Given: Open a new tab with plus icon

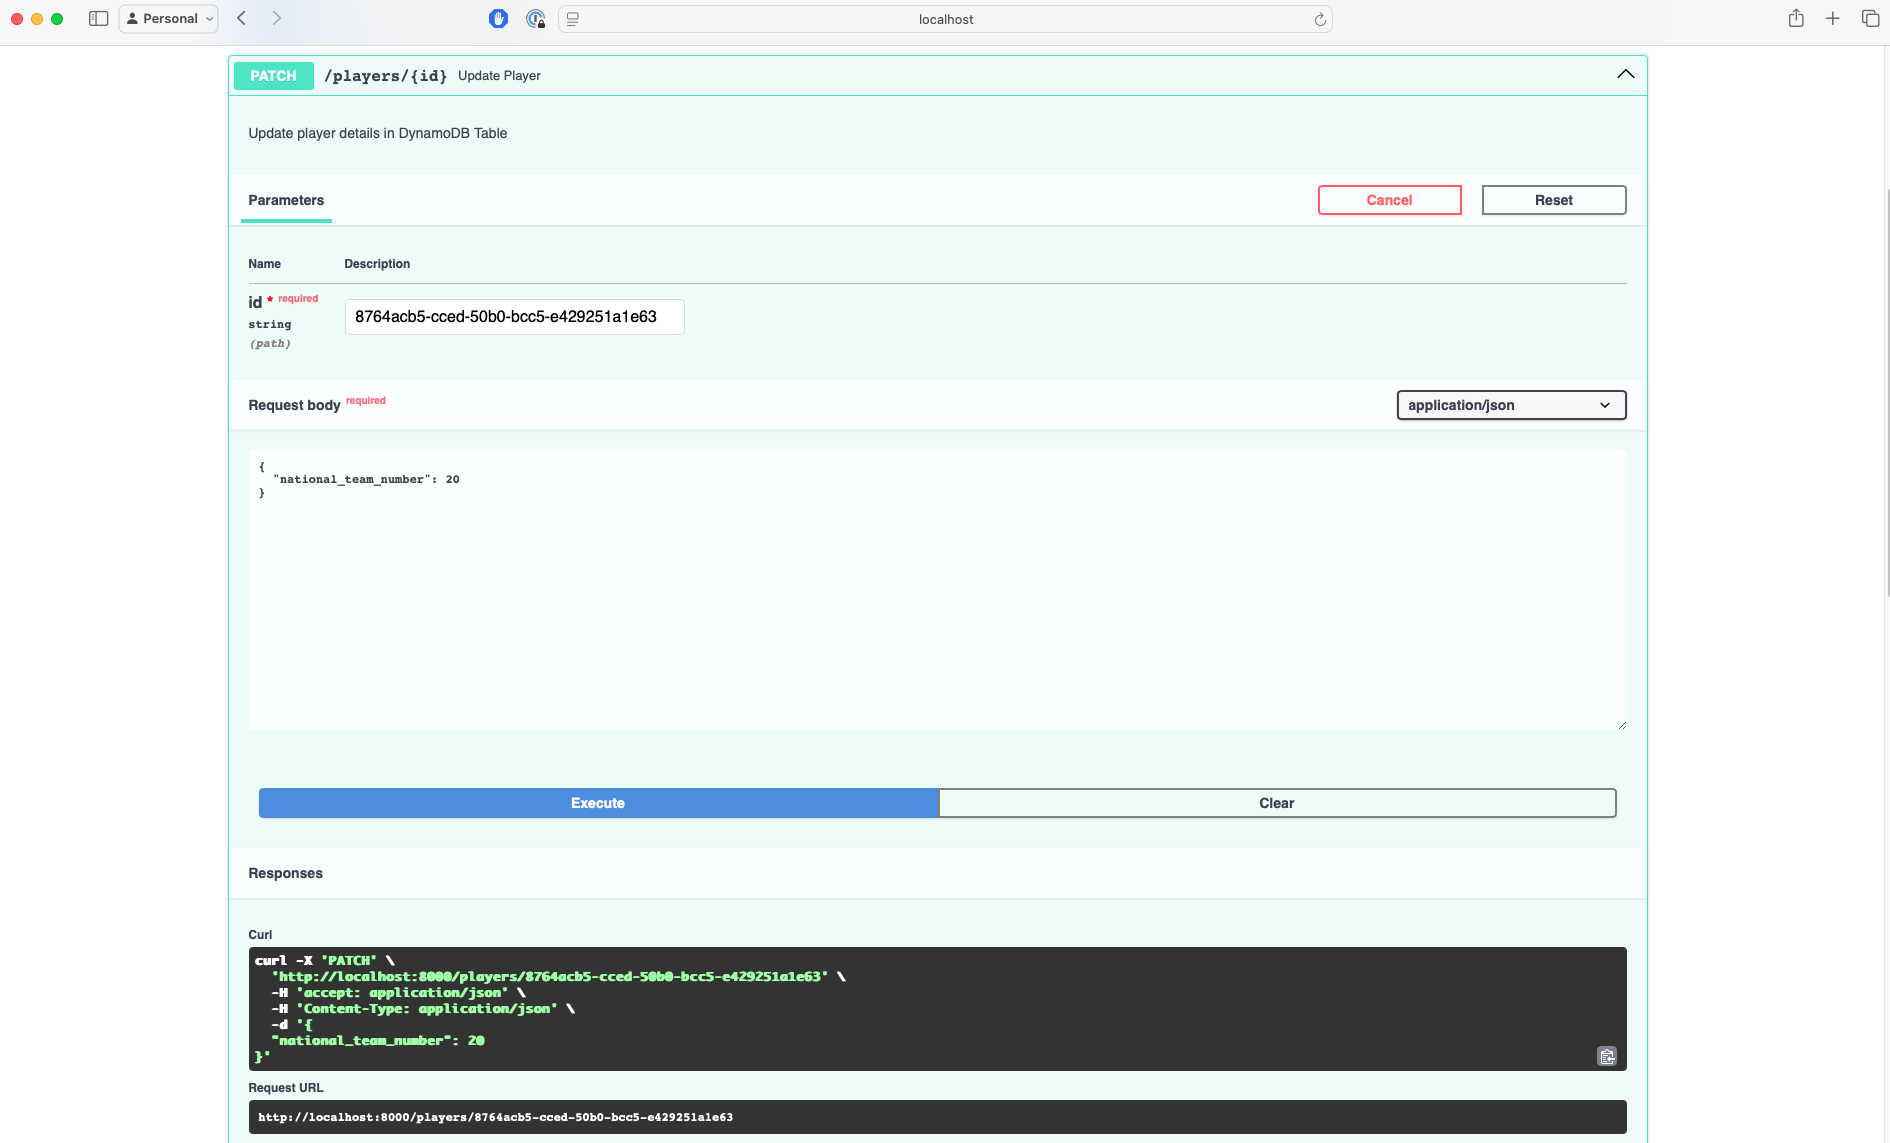Looking at the screenshot, I should [1833, 18].
